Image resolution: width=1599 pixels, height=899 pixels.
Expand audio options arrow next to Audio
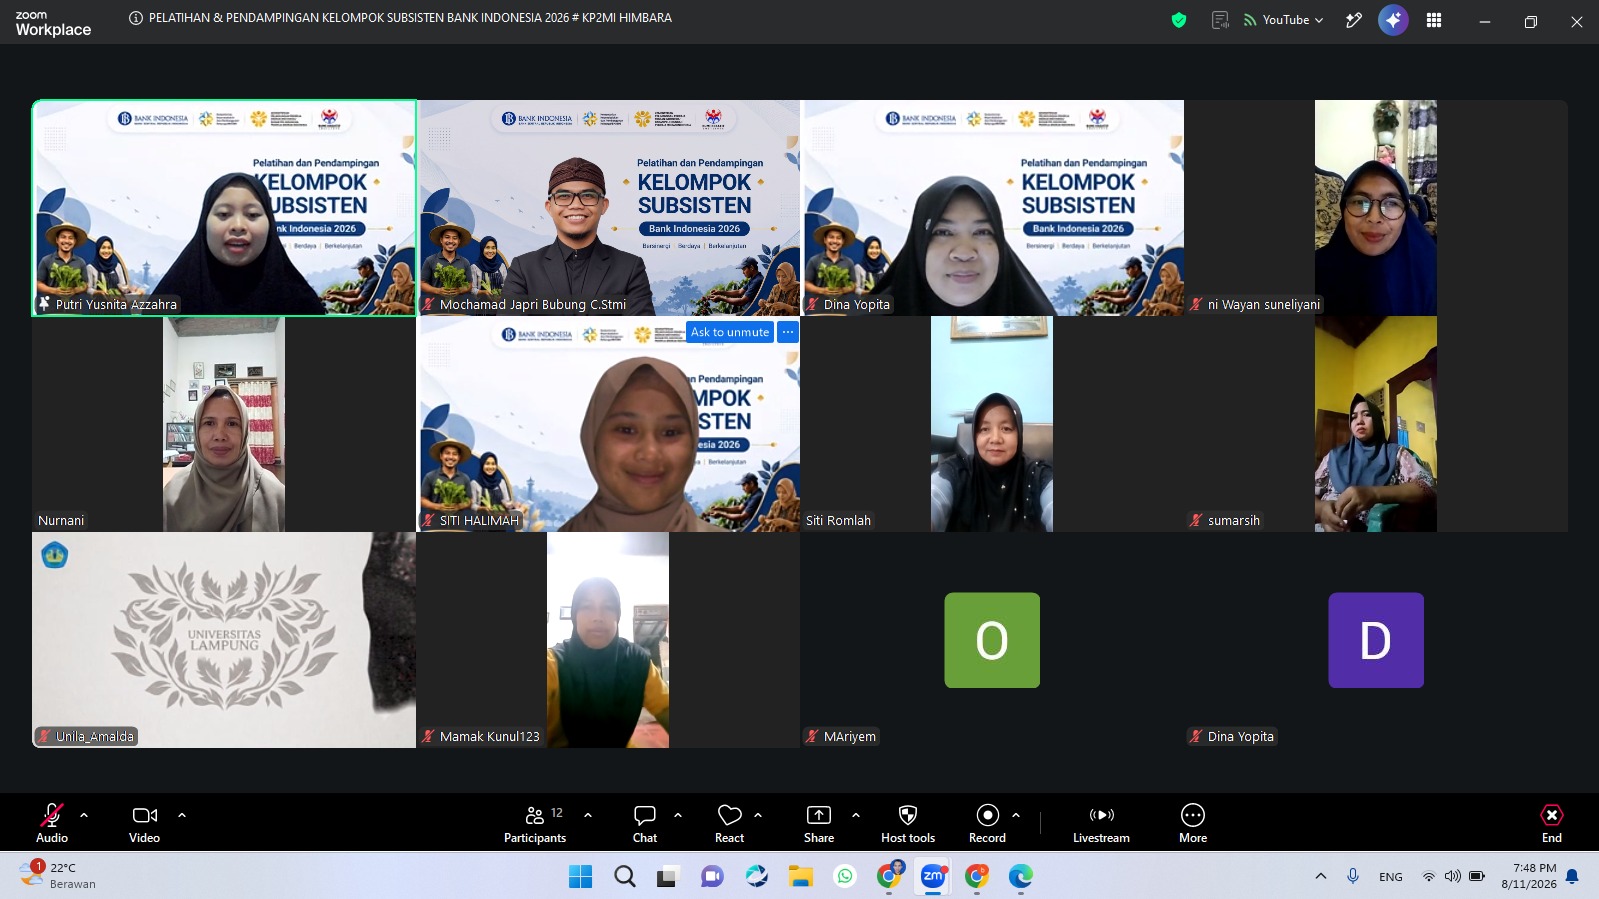coord(84,815)
